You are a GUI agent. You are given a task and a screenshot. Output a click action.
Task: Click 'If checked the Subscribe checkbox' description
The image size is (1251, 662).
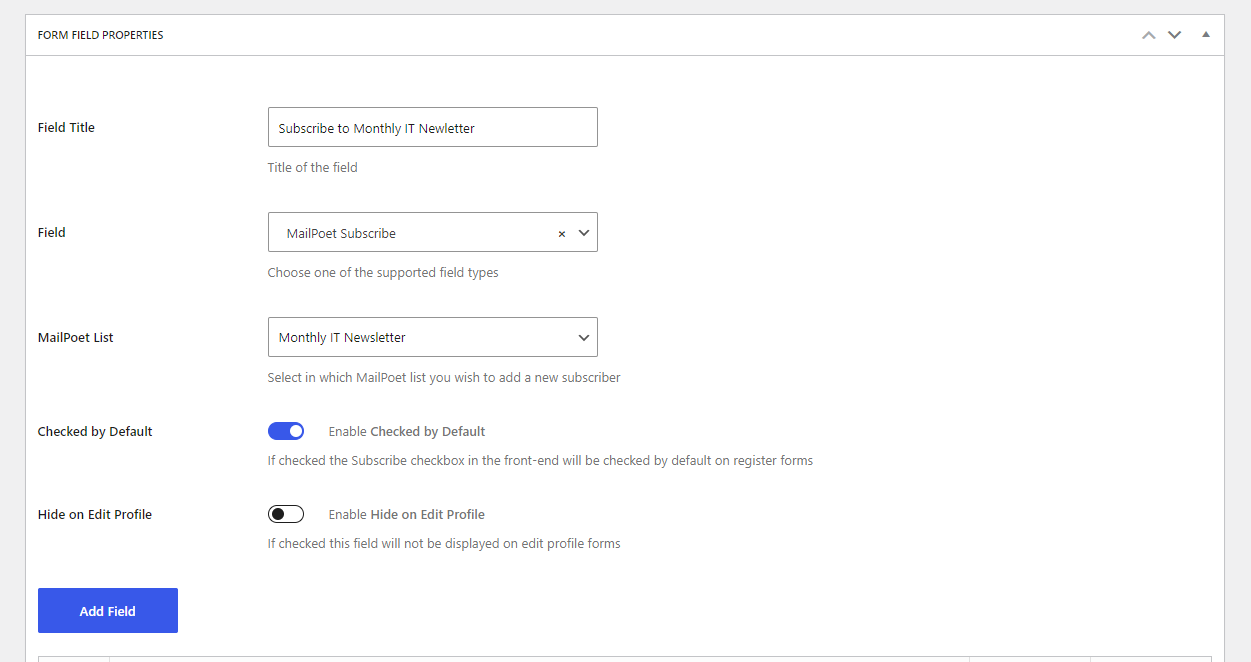tap(540, 460)
